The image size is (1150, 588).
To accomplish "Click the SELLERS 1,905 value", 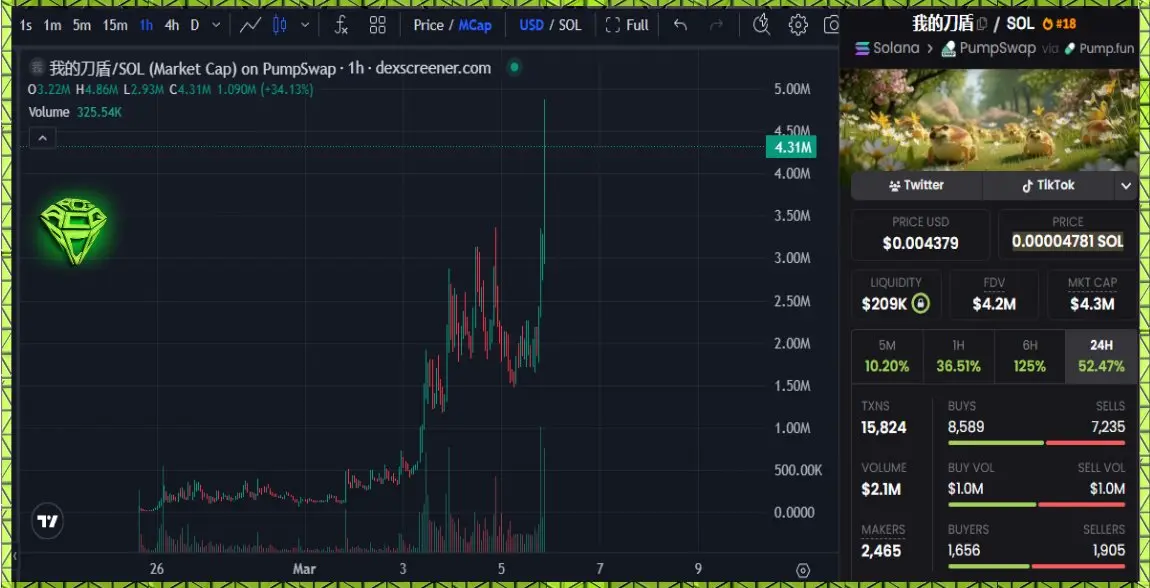I will pyautogui.click(x=1108, y=550).
